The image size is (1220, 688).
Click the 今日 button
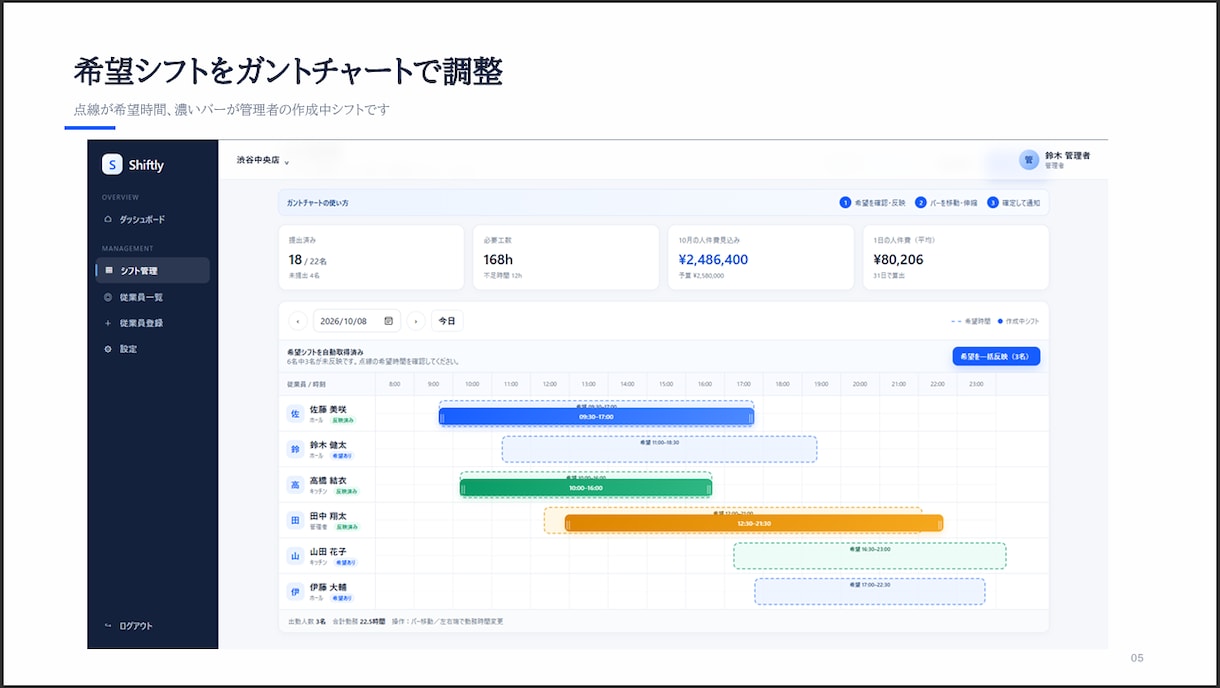(x=447, y=321)
